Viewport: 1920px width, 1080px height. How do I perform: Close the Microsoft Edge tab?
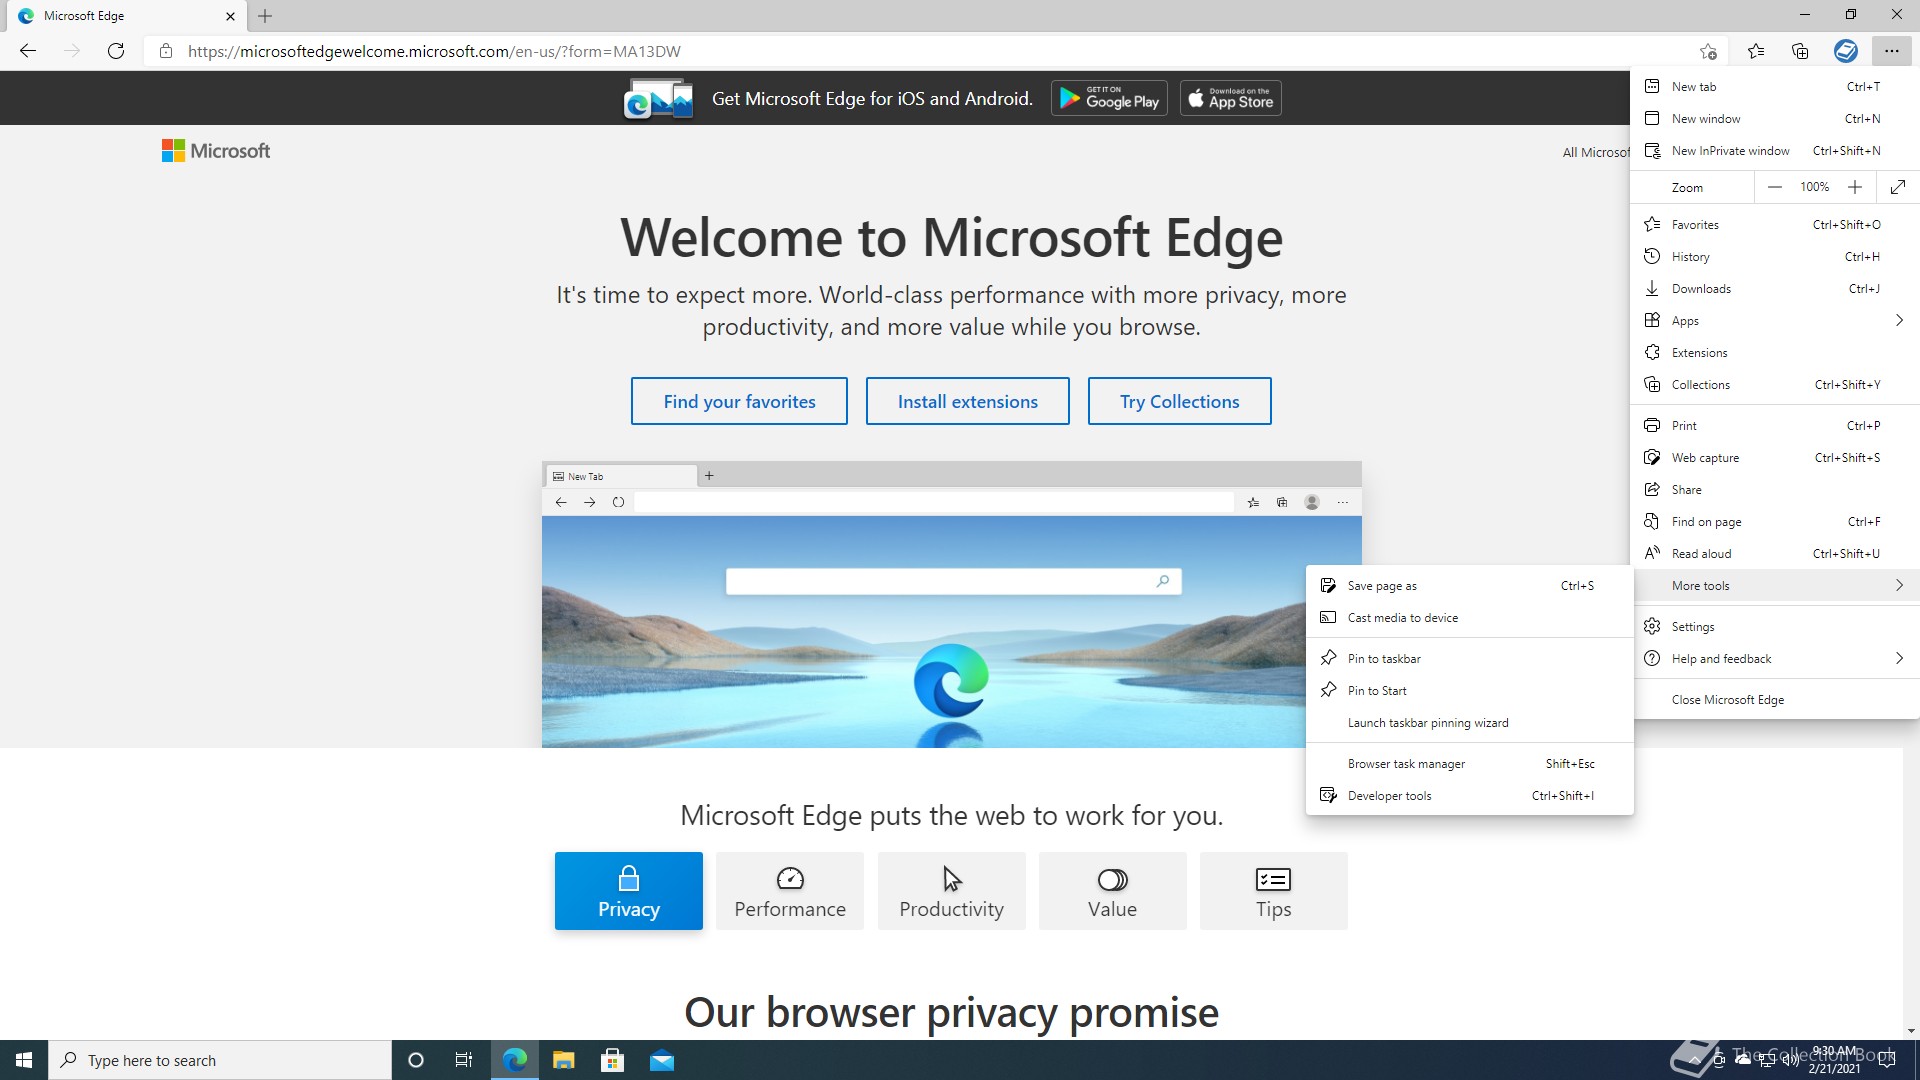pos(230,16)
